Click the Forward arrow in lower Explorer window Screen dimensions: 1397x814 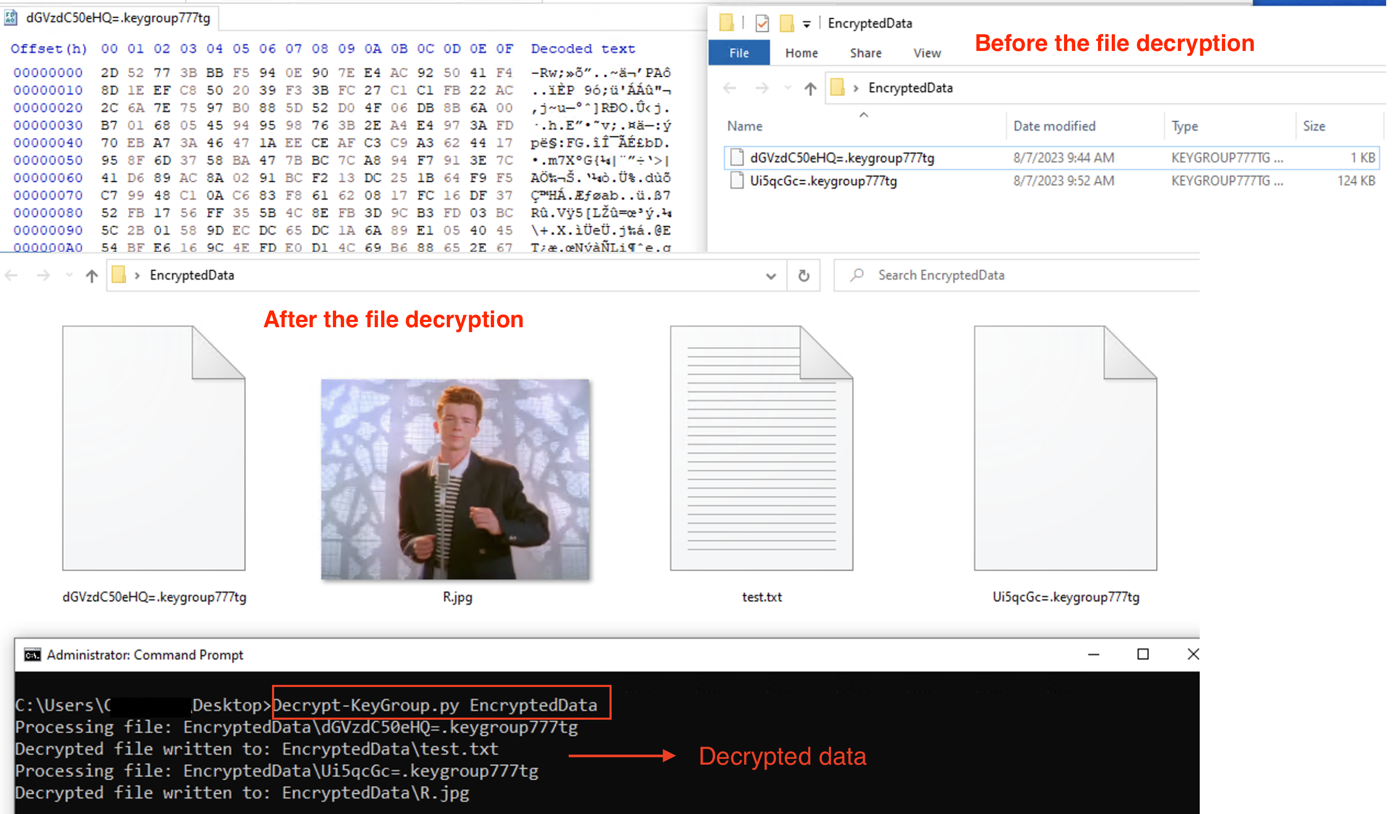click(x=43, y=275)
